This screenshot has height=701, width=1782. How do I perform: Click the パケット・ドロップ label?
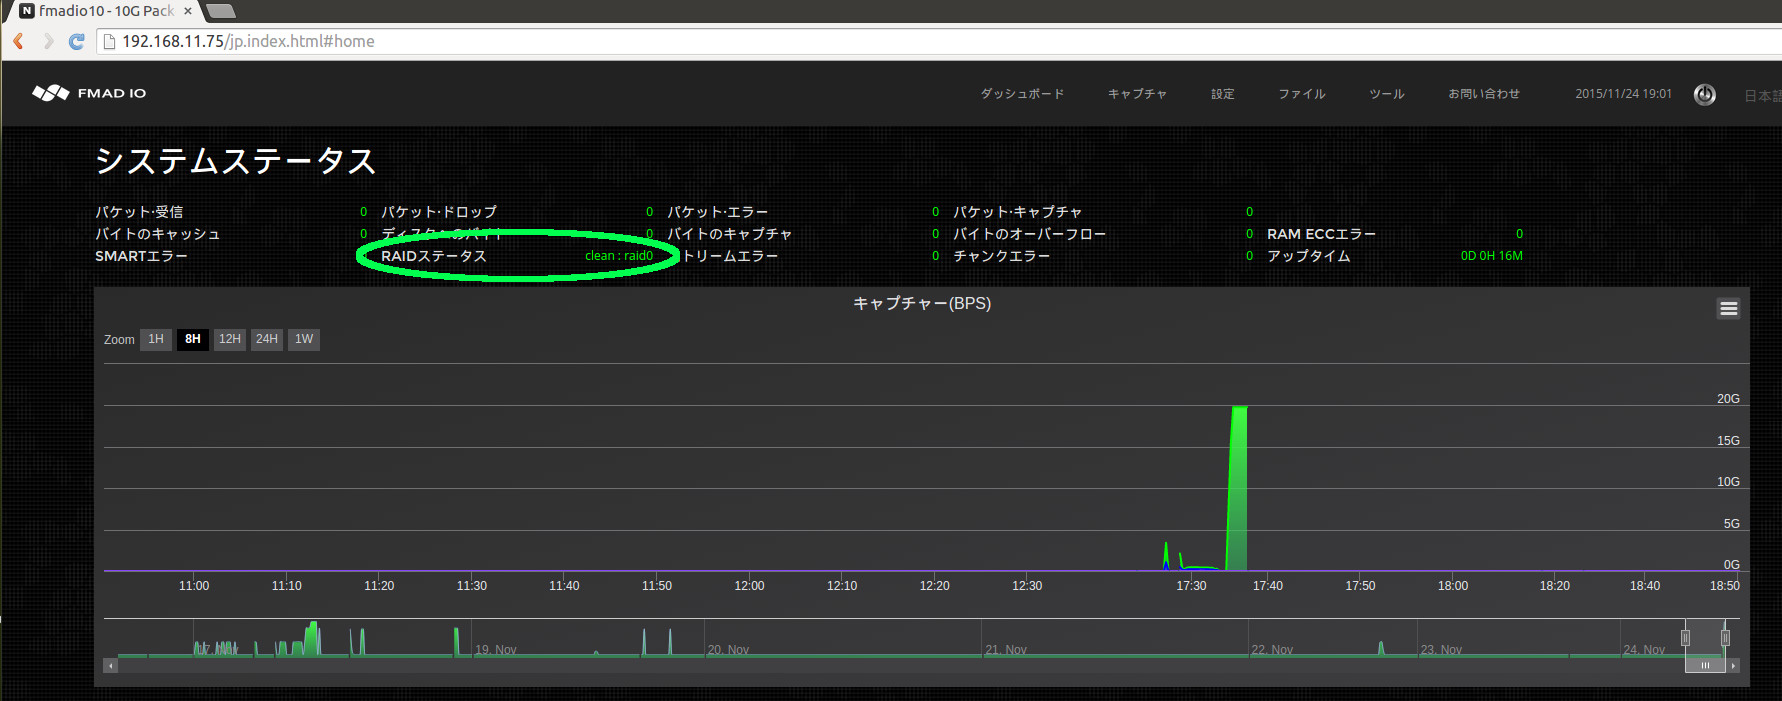click(x=439, y=212)
